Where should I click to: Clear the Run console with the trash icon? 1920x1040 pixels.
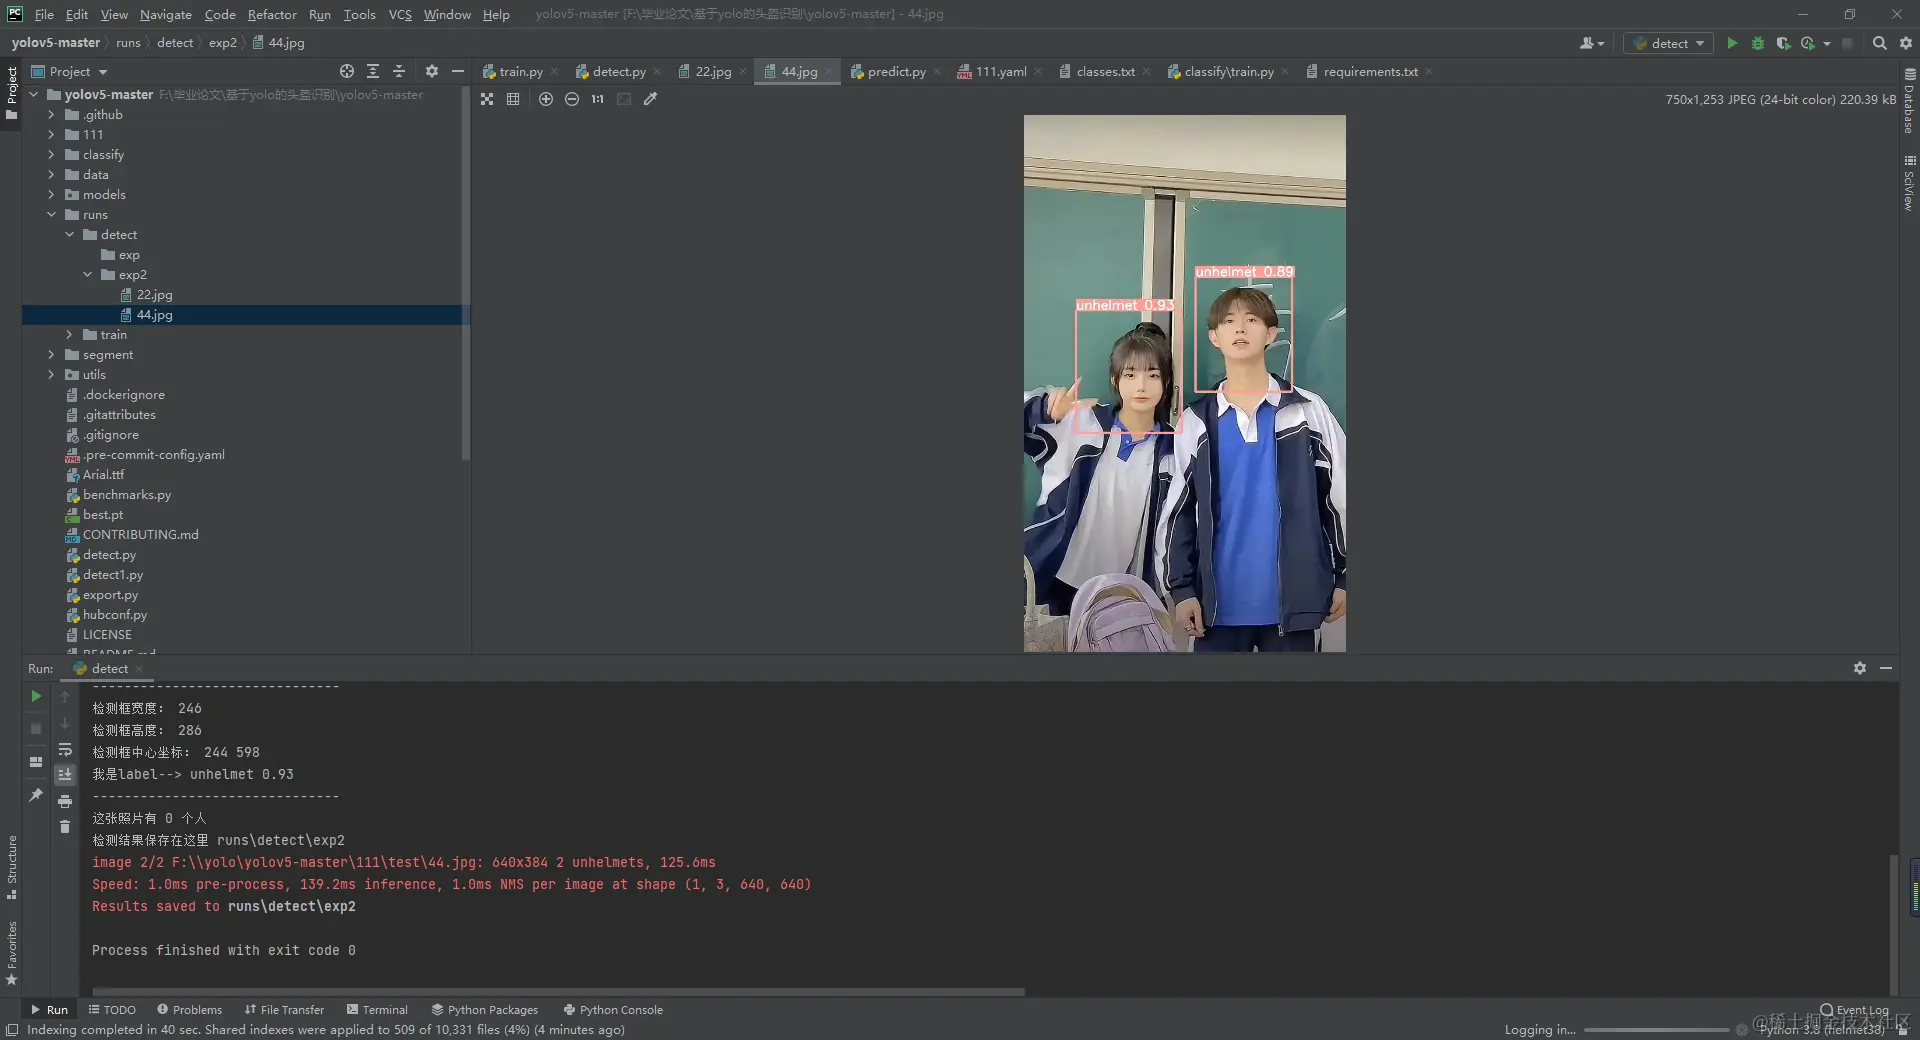pyautogui.click(x=65, y=827)
